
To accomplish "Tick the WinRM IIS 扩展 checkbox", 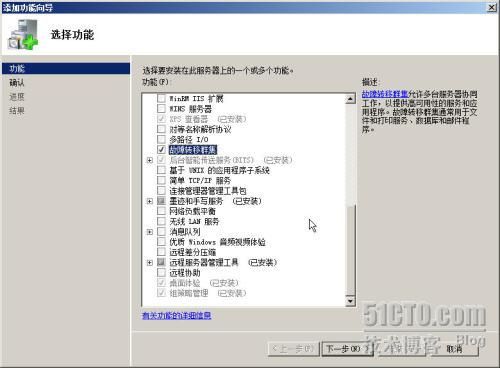I will 161,98.
